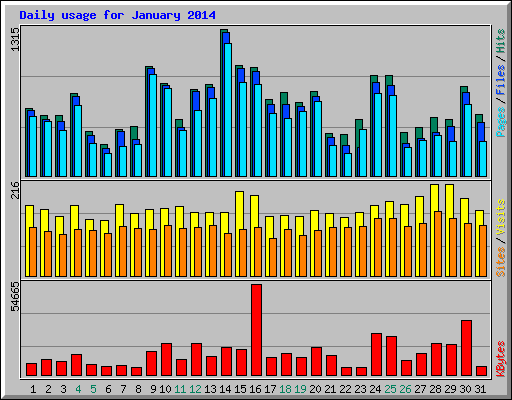Screen dimensions: 512x400
Task: Select the blue 'Files' legend label
Action: click(x=501, y=79)
